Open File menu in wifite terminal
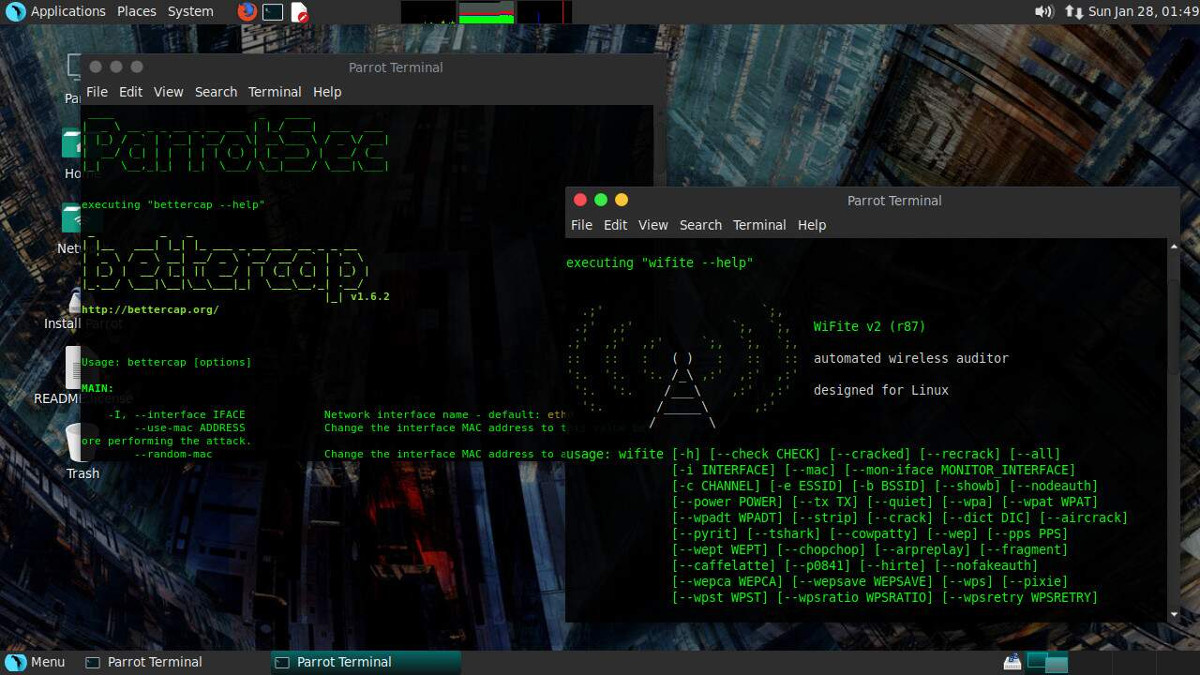This screenshot has width=1200, height=675. pos(582,225)
